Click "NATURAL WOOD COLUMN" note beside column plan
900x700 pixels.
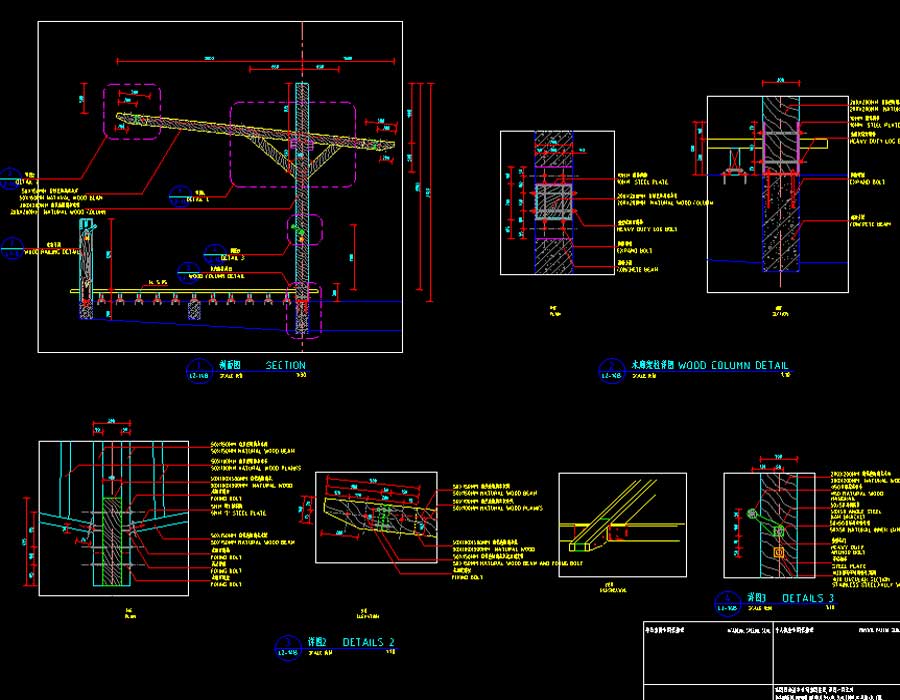665,203
